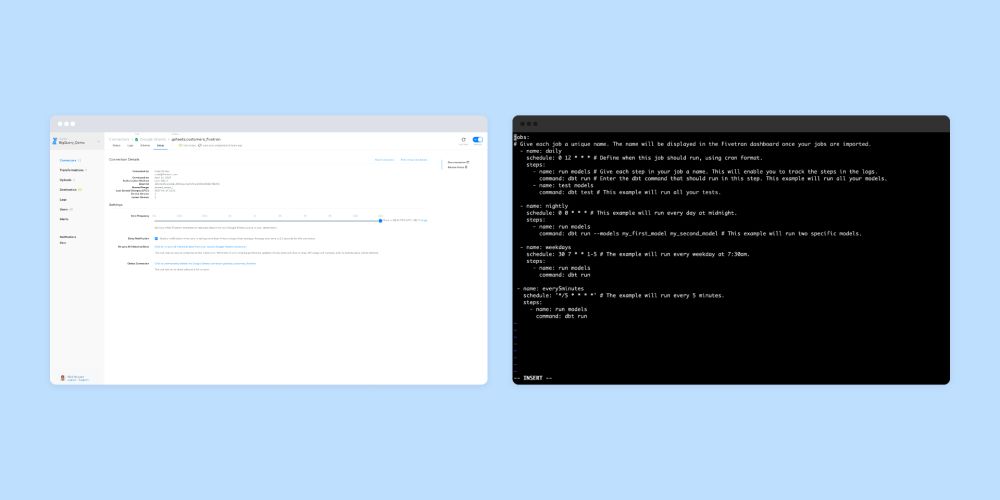
Task: Click the permanently delete connector link
Action: click(205, 263)
